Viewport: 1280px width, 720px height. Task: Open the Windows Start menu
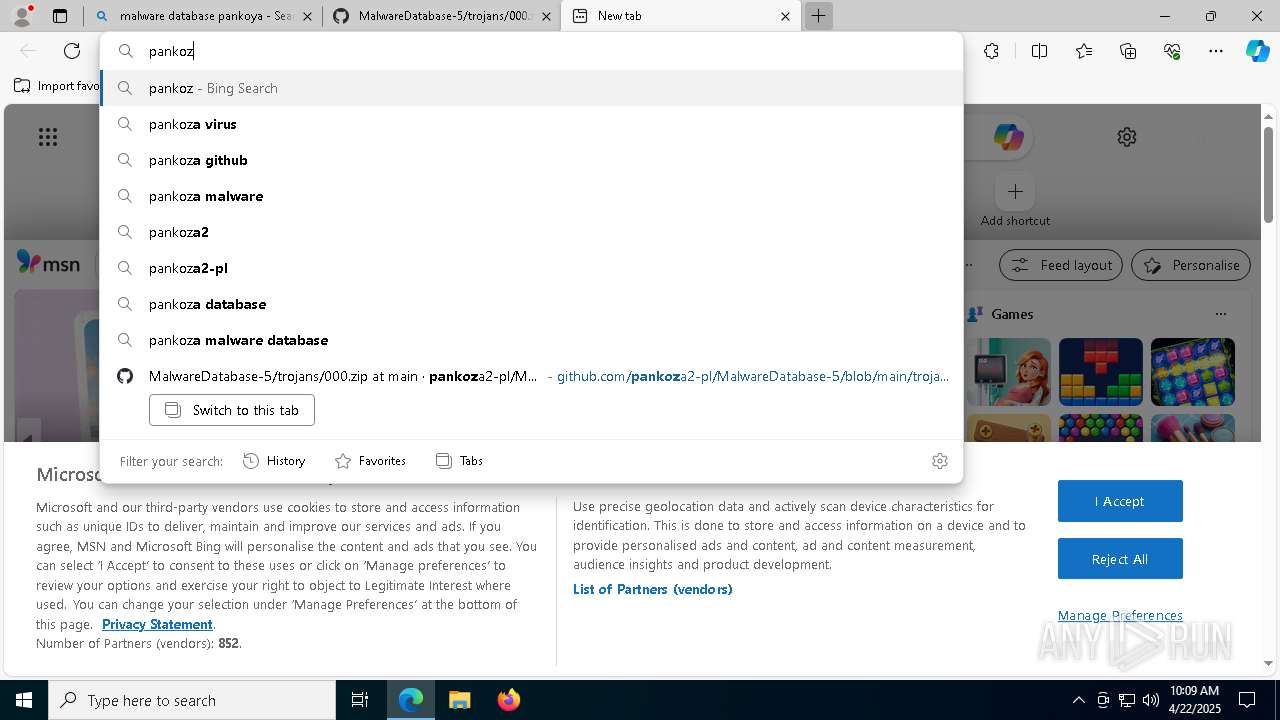click(24, 700)
